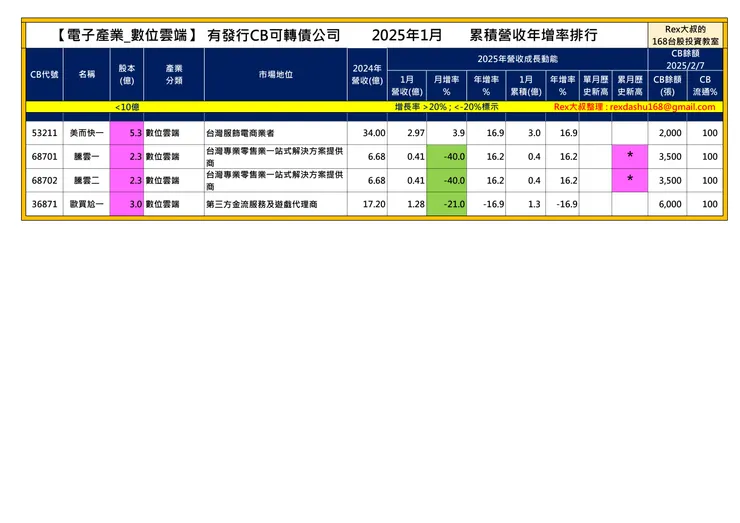Click the 17.20 revenue value
740x523 pixels.
[374, 204]
